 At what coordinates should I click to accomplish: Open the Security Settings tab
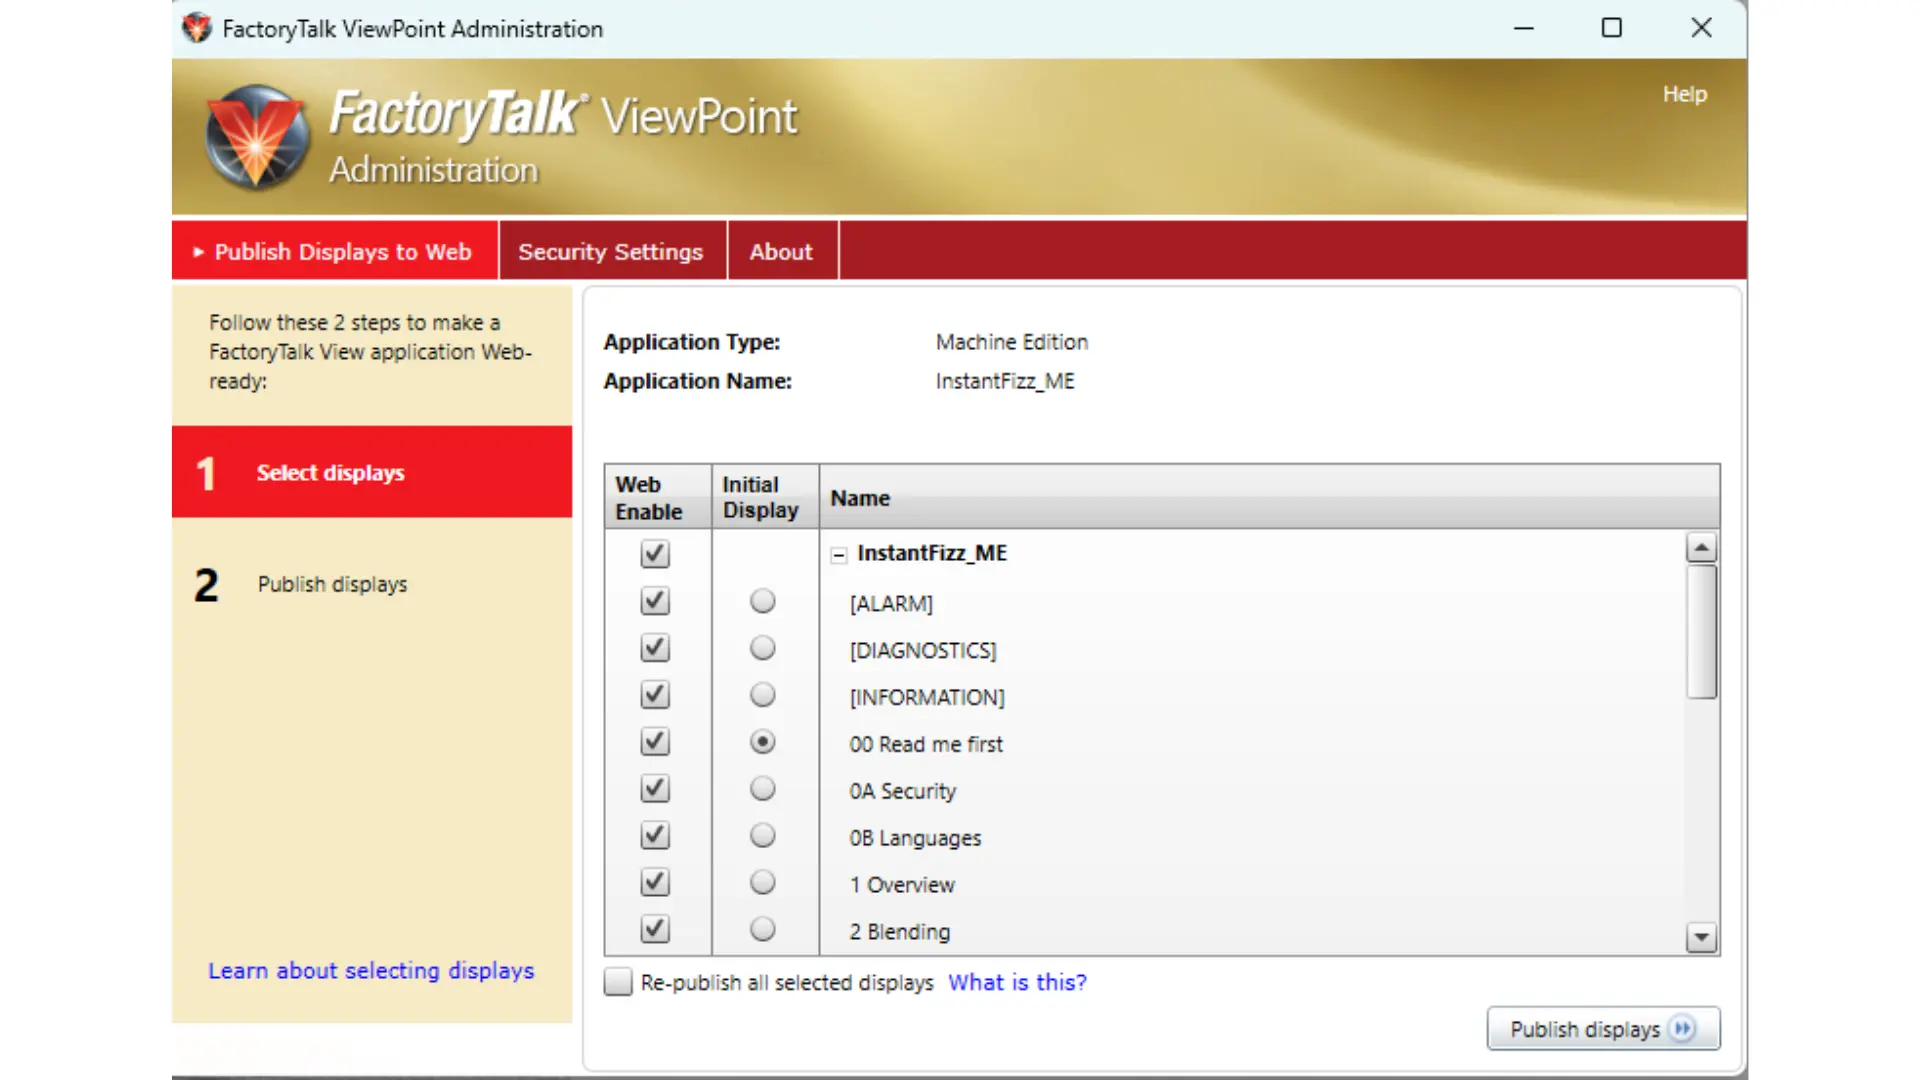pos(610,252)
